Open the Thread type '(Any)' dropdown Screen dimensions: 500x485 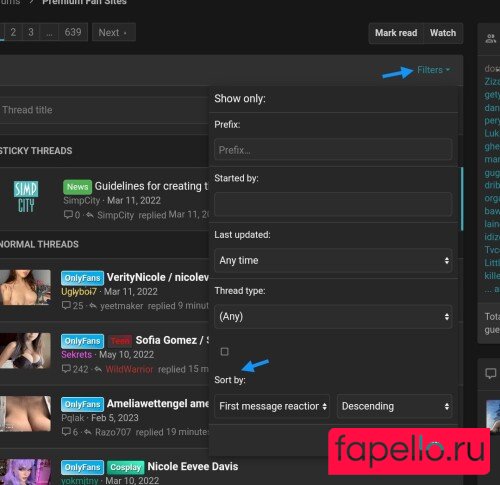click(x=333, y=316)
